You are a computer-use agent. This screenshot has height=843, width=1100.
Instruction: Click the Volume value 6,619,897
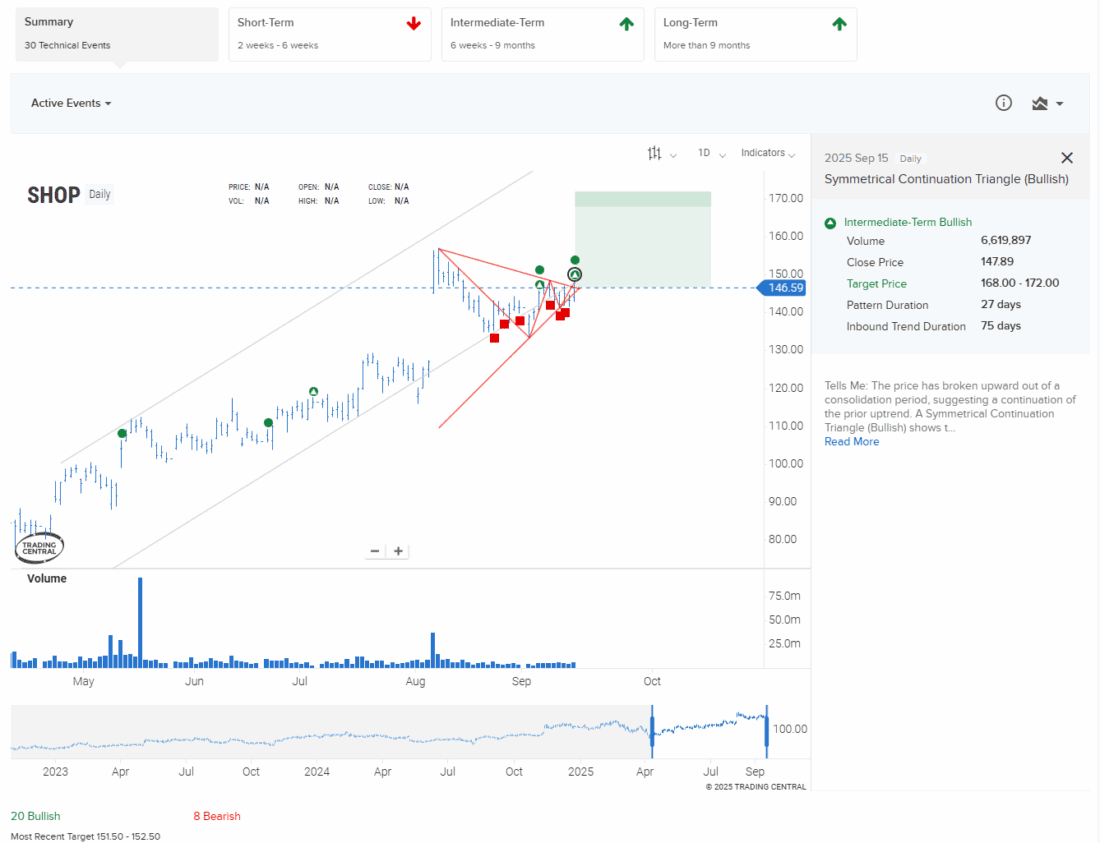click(x=1005, y=241)
